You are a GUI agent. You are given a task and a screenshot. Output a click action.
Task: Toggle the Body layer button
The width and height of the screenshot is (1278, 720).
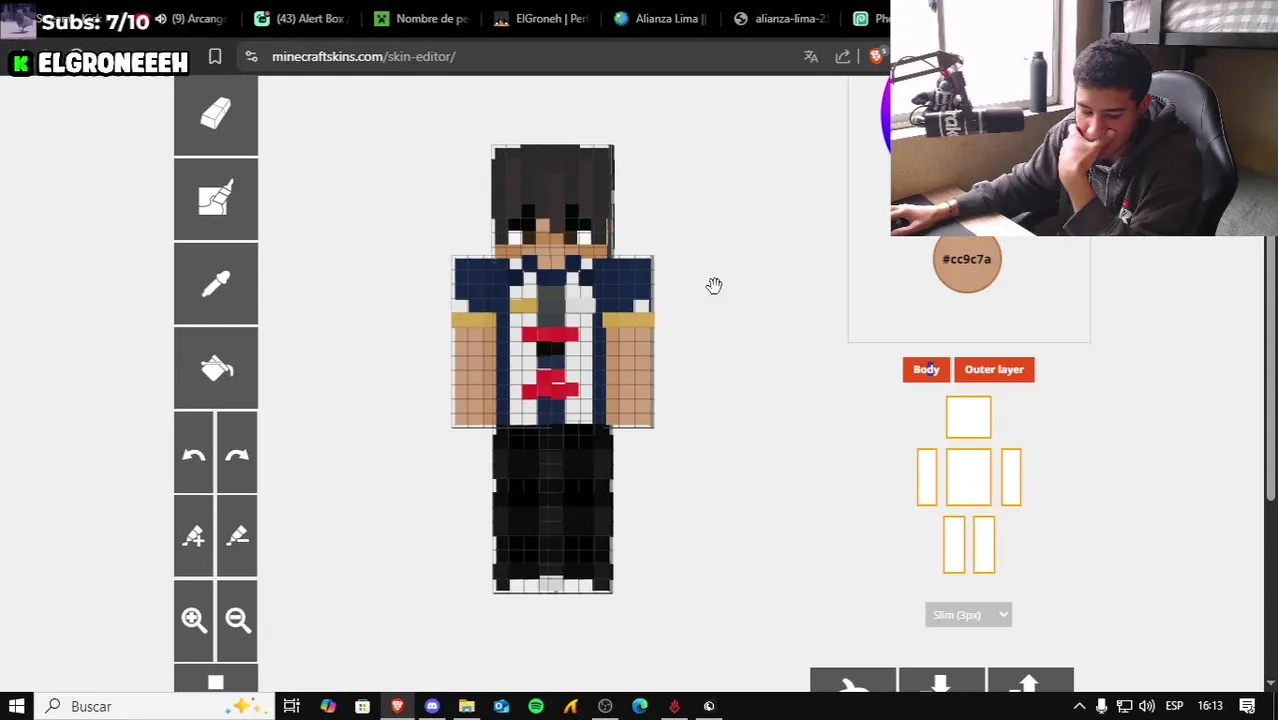(x=926, y=369)
